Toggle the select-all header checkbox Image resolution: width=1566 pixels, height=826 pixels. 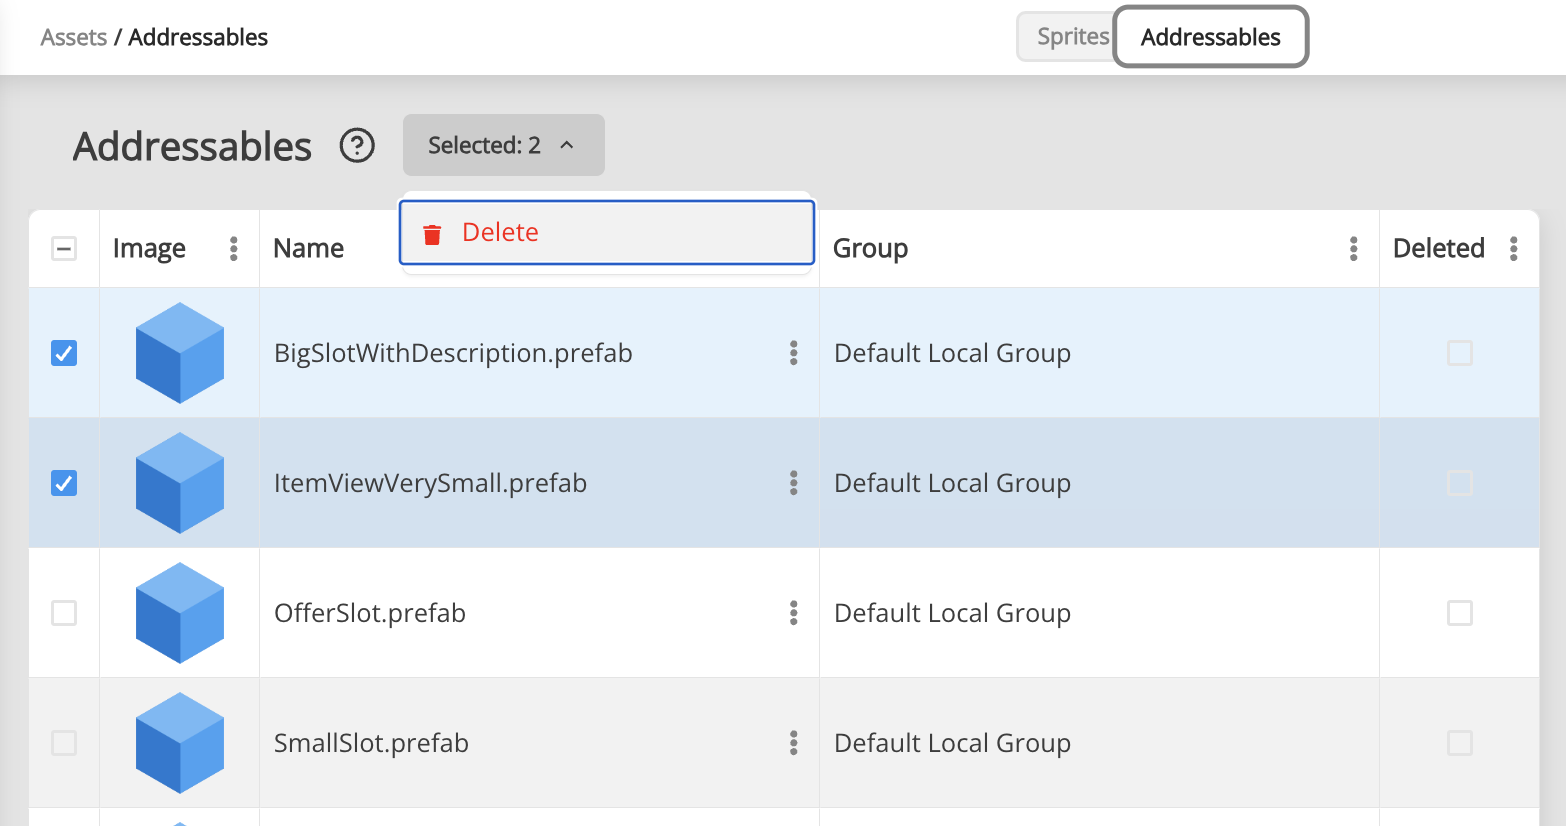[x=64, y=248]
